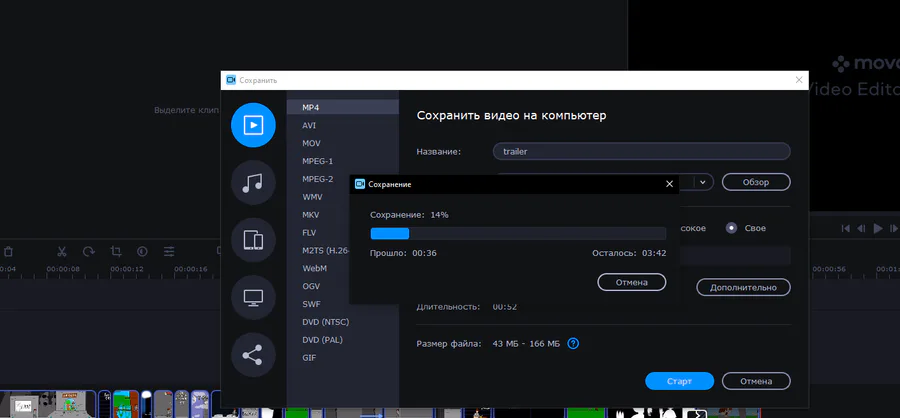Open the upload and share category
The image size is (900, 418).
click(x=253, y=355)
